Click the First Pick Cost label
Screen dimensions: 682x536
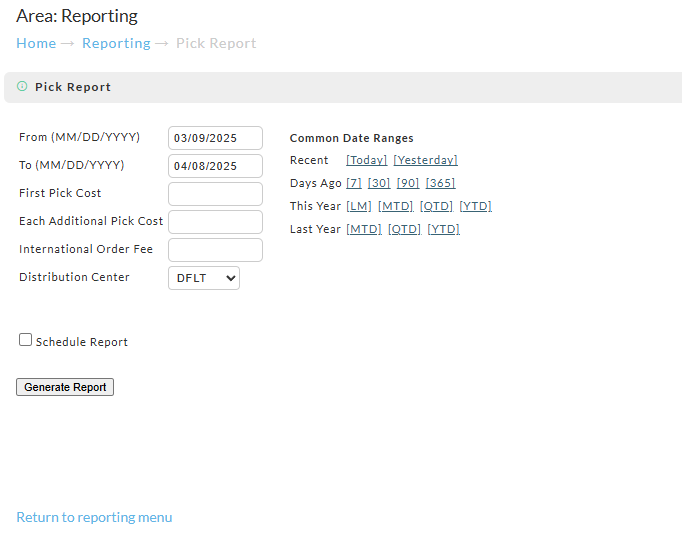click(x=60, y=193)
